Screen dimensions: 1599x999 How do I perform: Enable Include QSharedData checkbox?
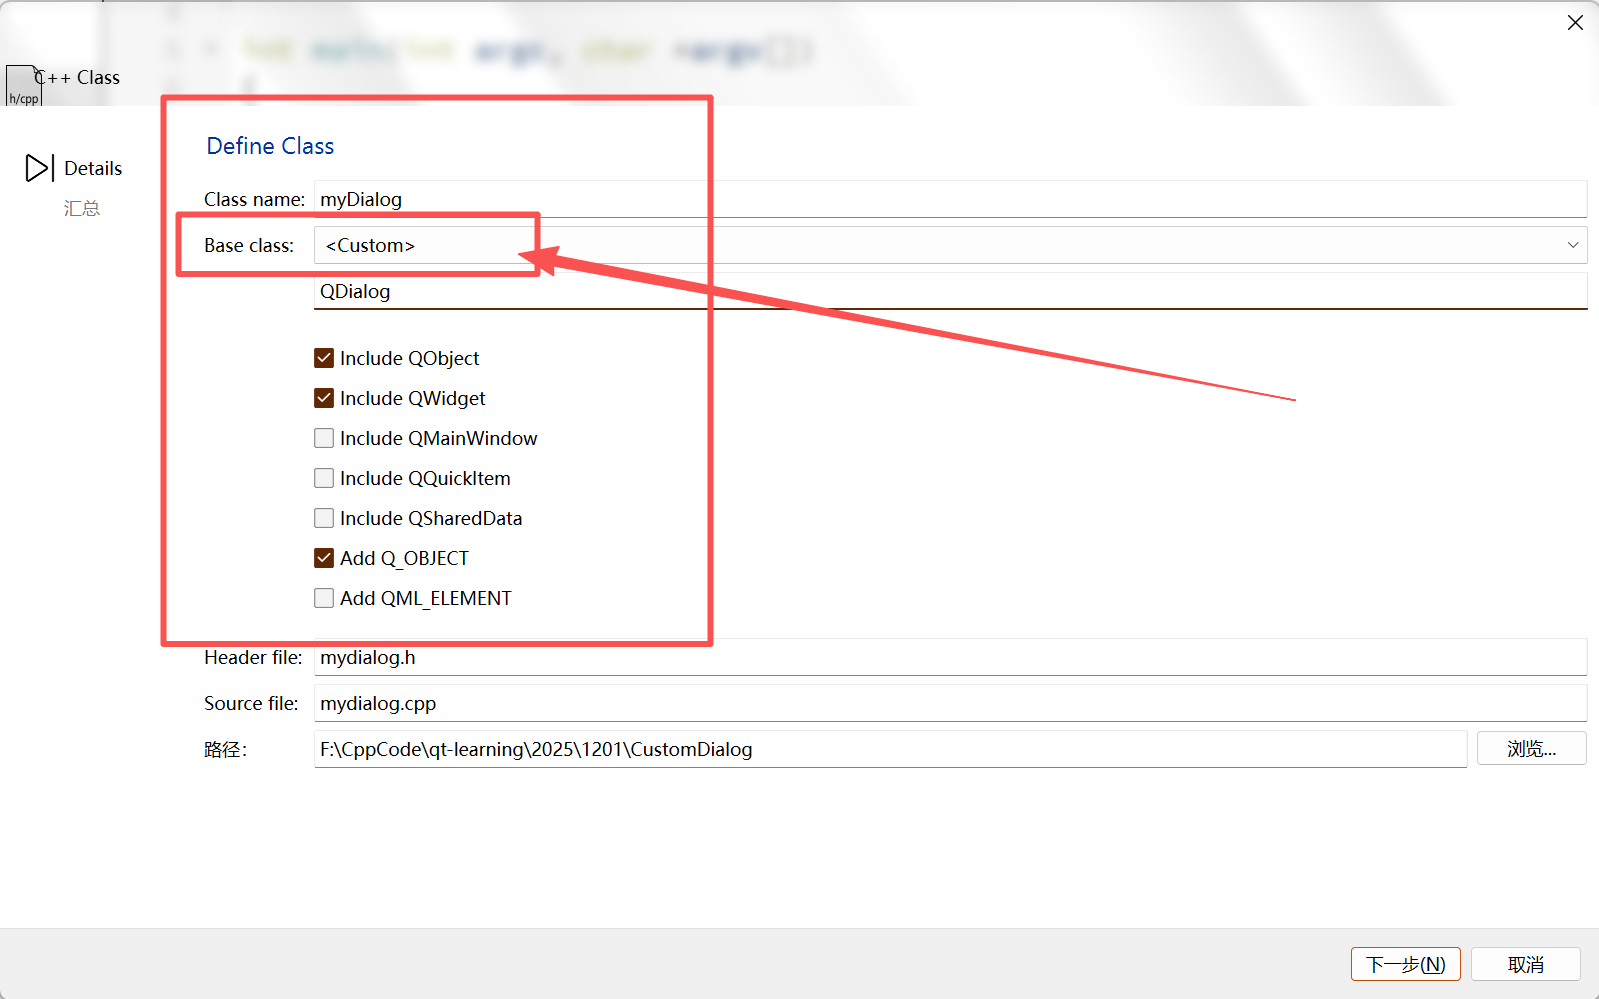[x=324, y=518]
